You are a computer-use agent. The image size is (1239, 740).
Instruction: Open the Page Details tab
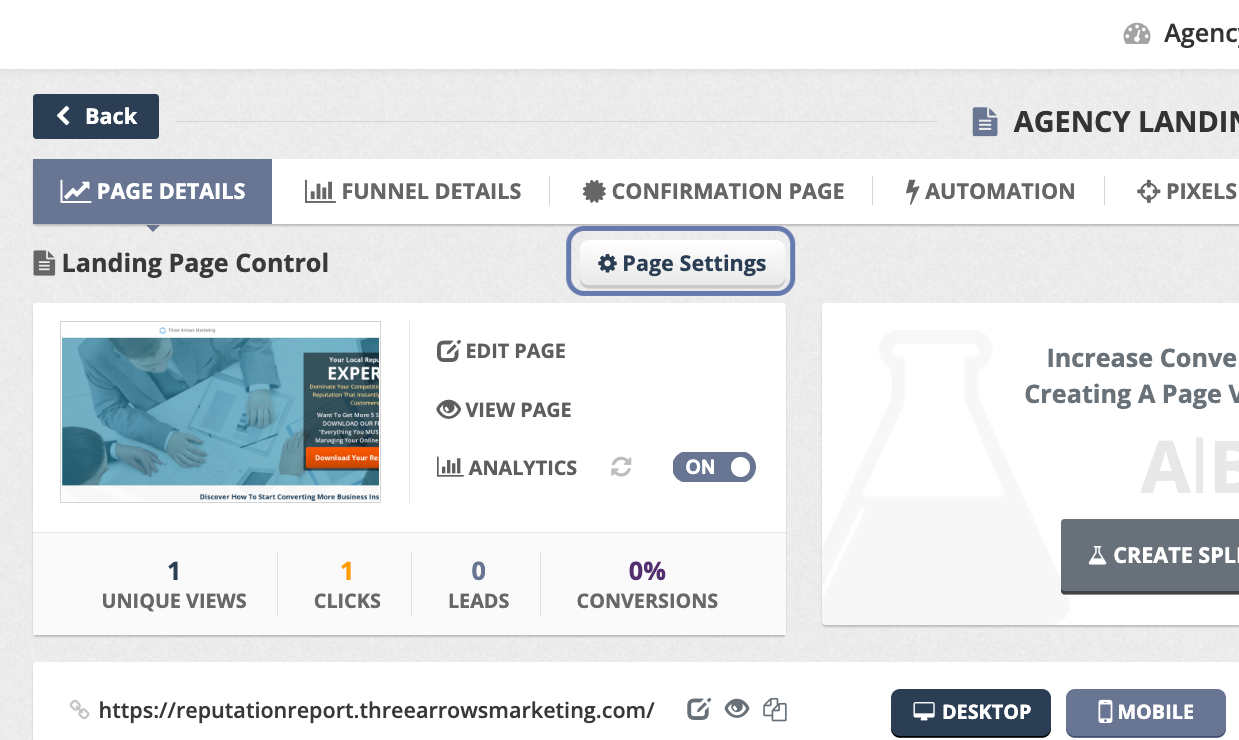point(152,191)
